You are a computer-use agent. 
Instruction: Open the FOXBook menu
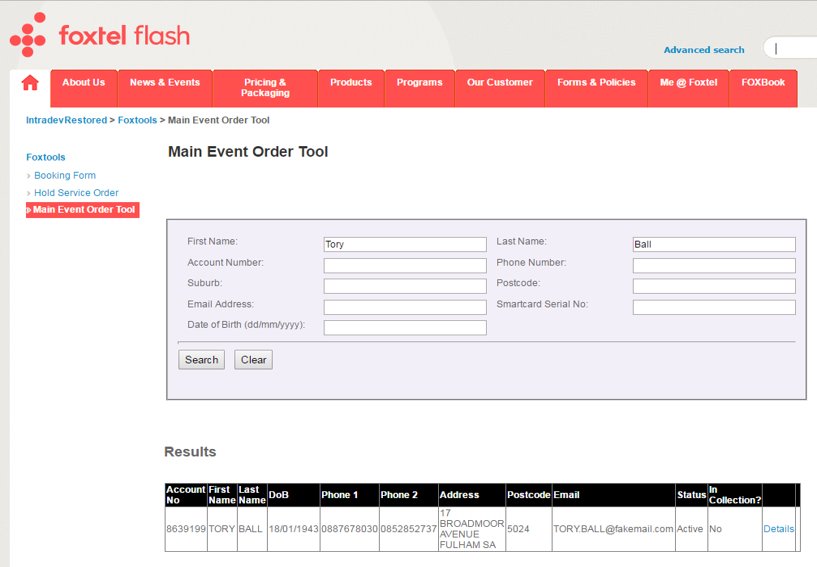763,88
